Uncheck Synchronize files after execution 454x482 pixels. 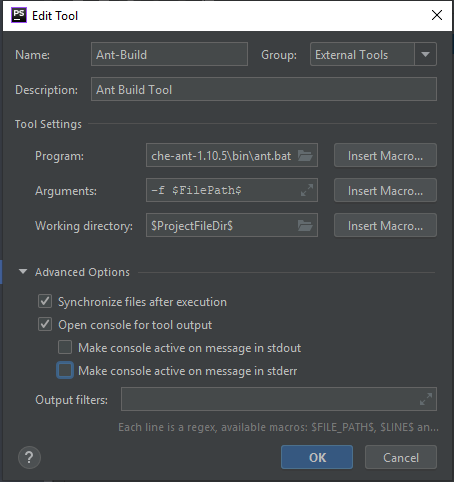click(45, 301)
